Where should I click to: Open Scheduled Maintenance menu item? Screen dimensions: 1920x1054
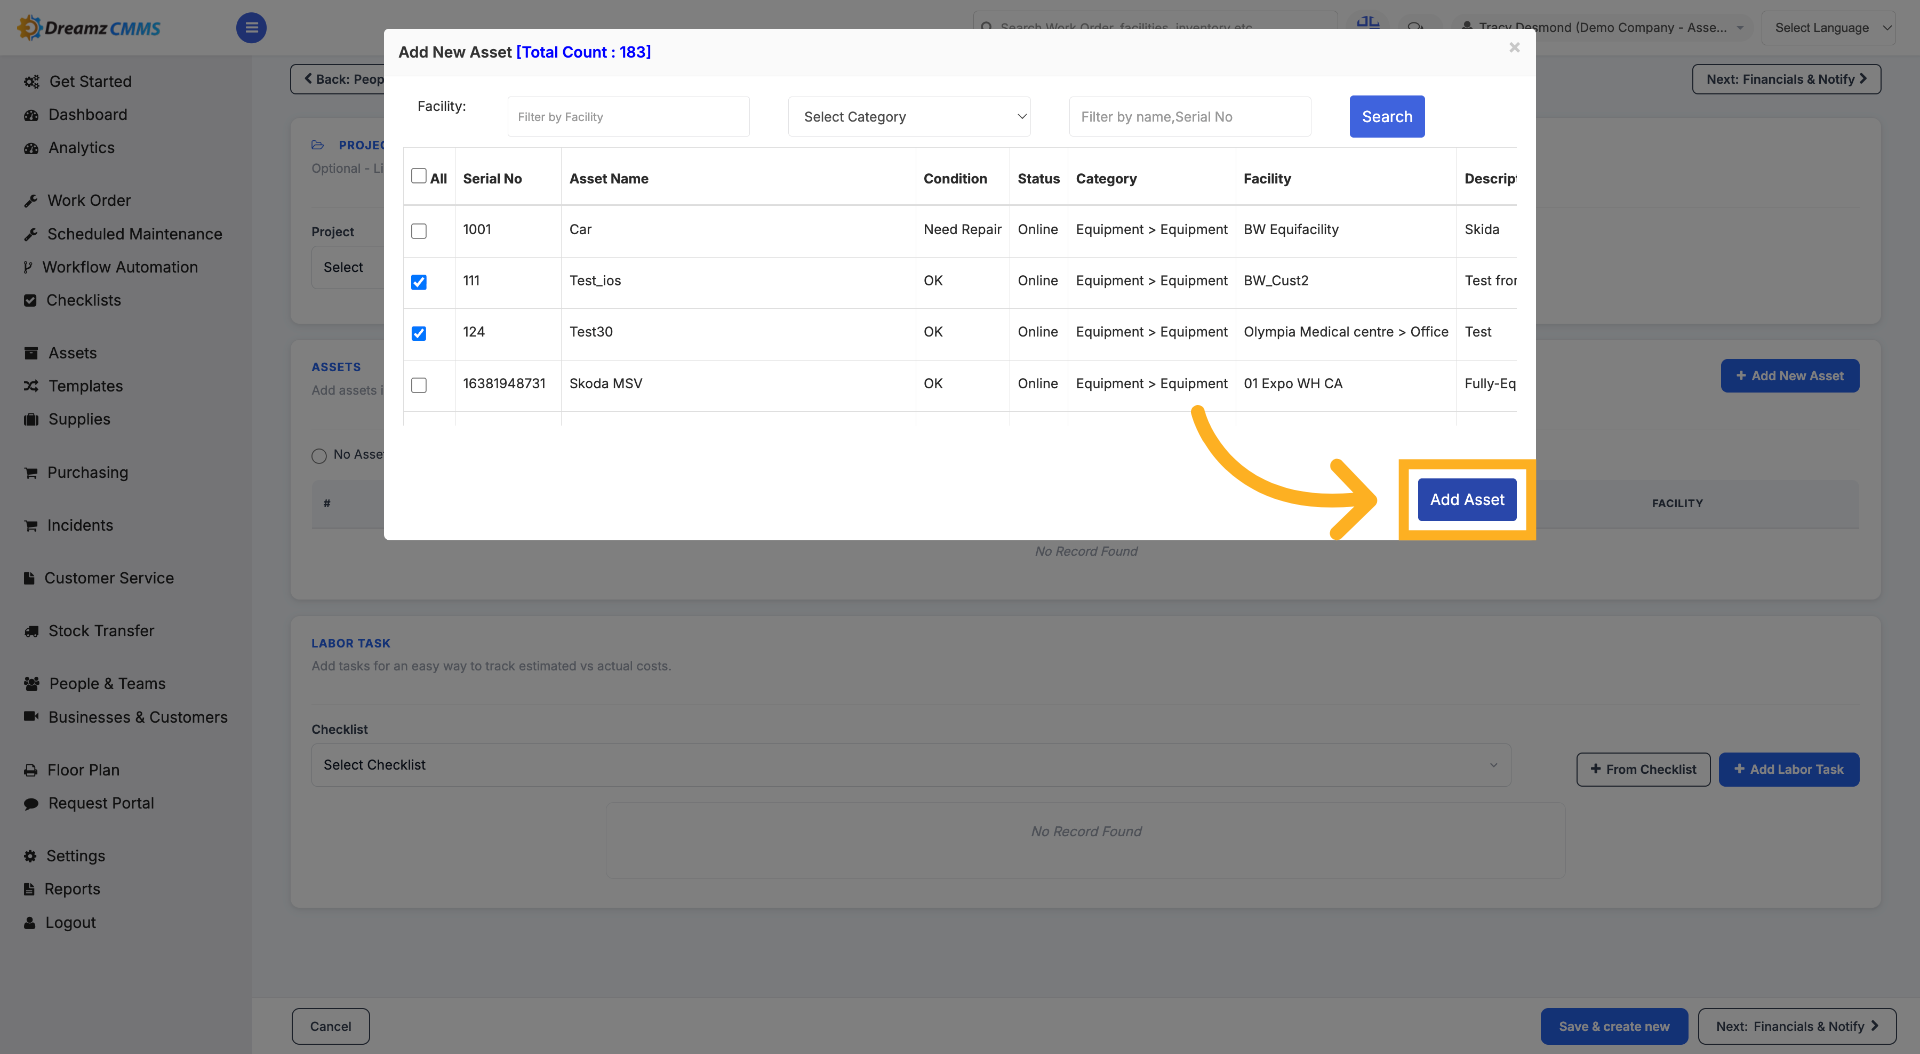(x=135, y=234)
